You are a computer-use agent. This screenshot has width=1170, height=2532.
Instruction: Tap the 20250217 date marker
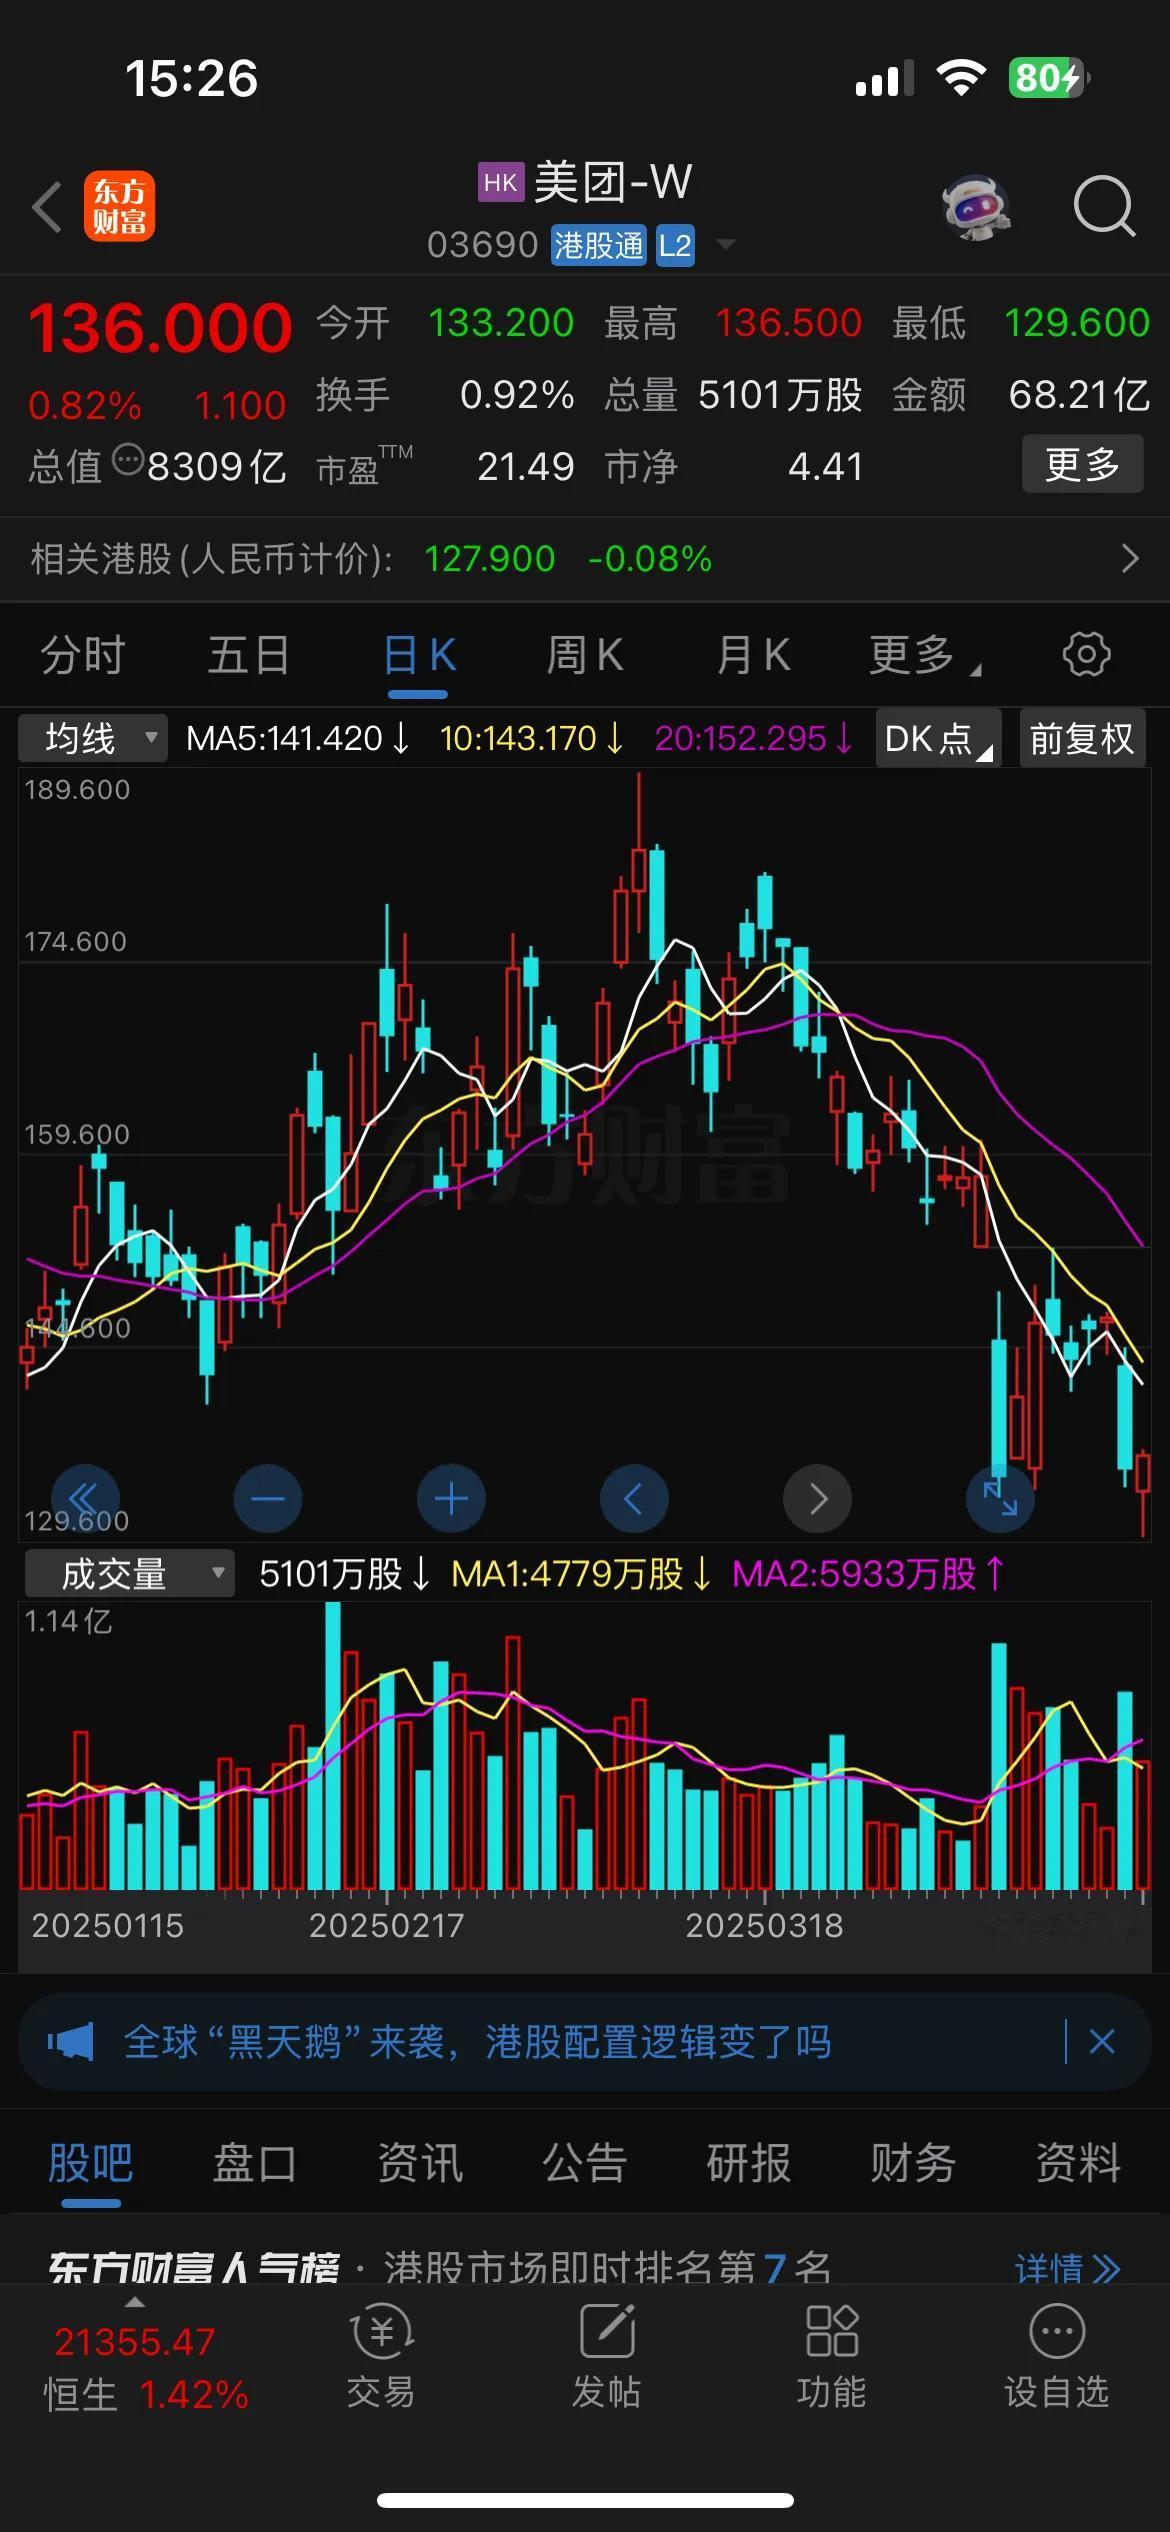coord(387,1926)
